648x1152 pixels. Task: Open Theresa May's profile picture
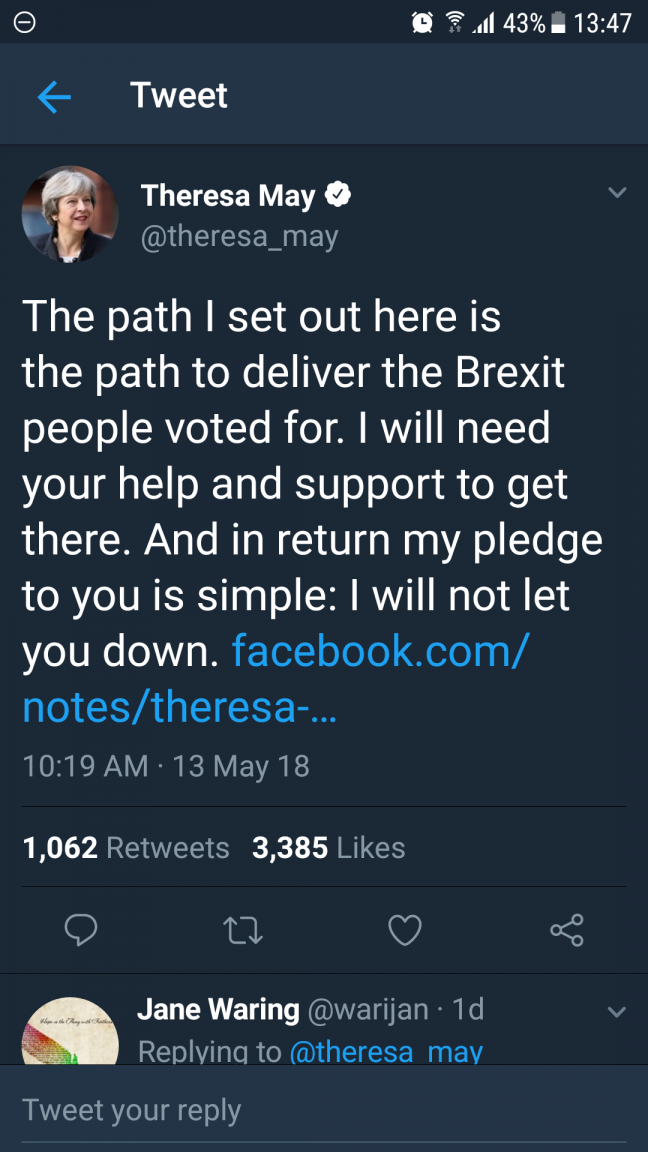(x=69, y=214)
